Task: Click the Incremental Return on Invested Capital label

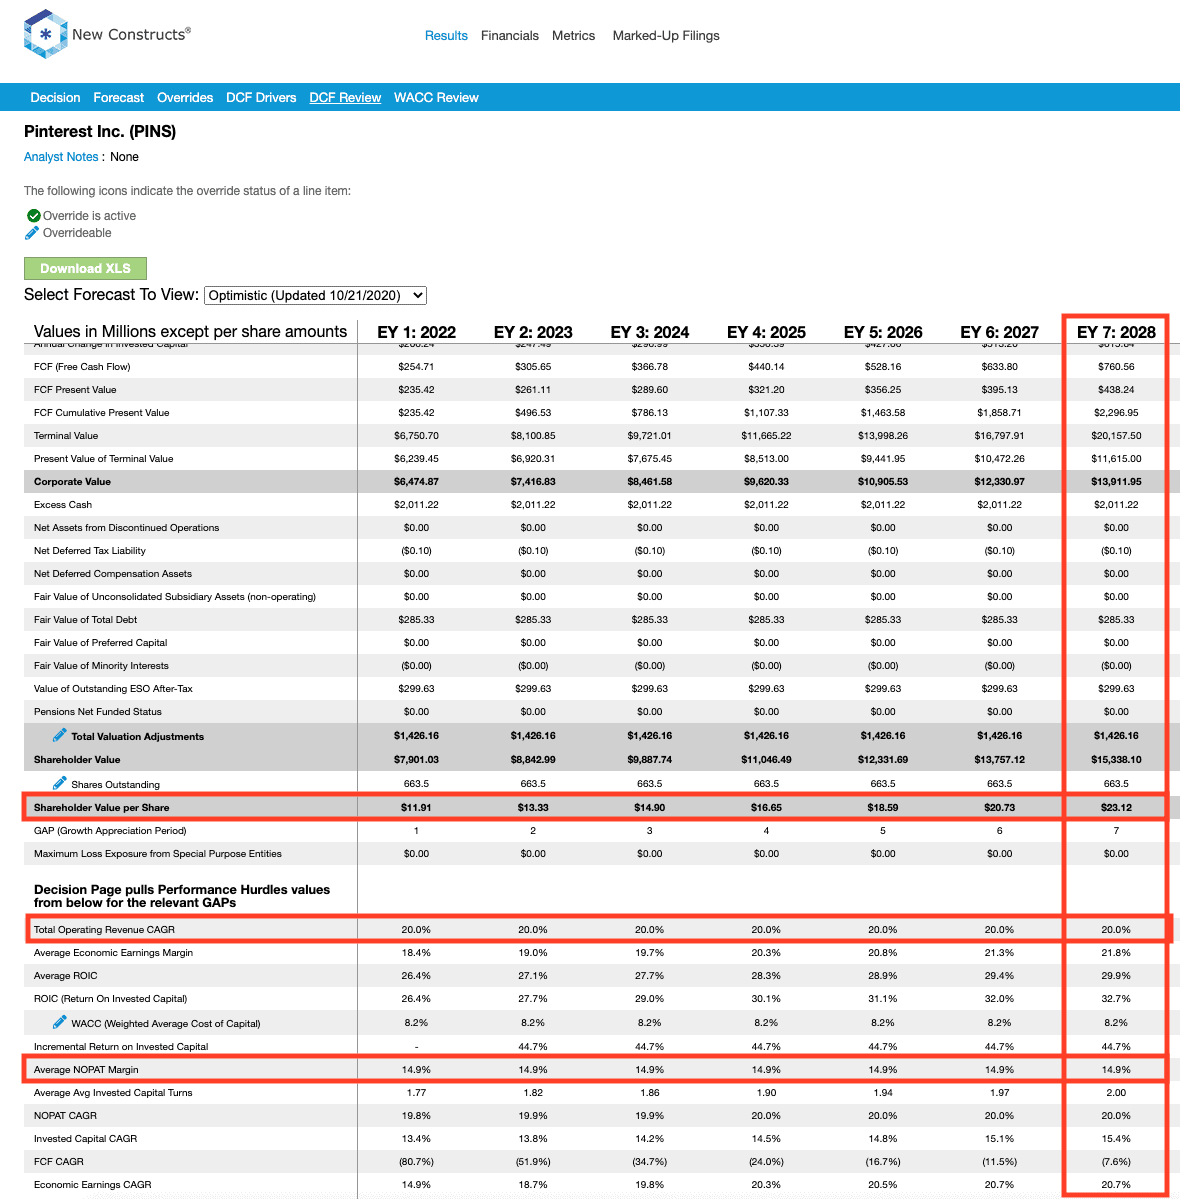Action: coord(121,1047)
